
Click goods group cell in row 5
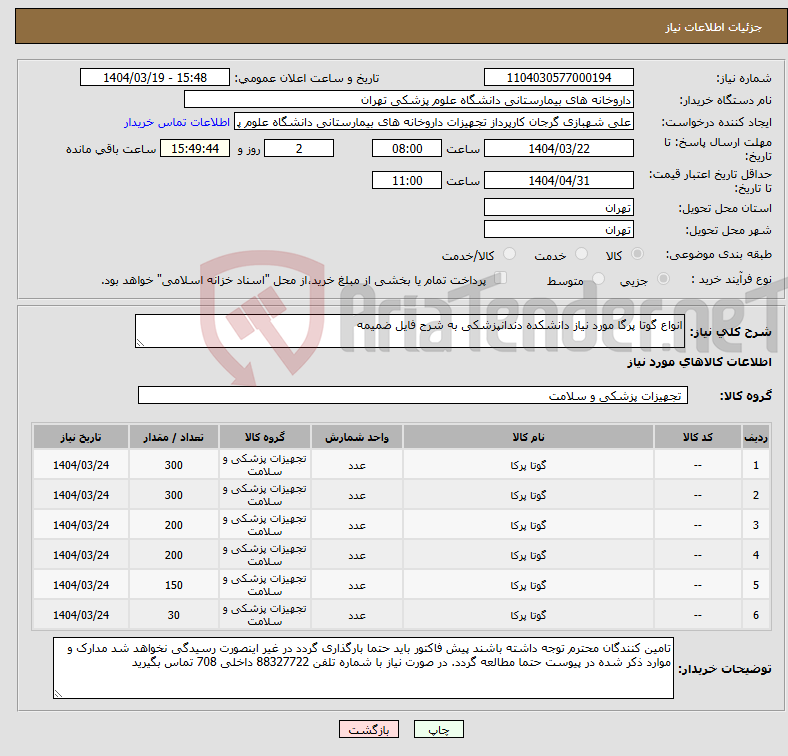coord(265,585)
